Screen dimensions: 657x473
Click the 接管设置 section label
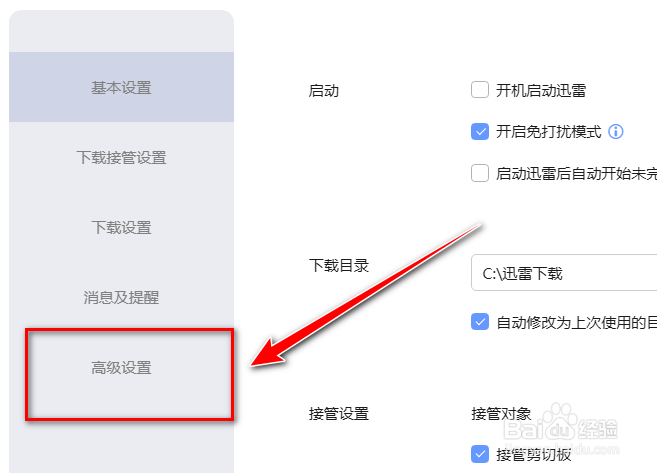[339, 414]
